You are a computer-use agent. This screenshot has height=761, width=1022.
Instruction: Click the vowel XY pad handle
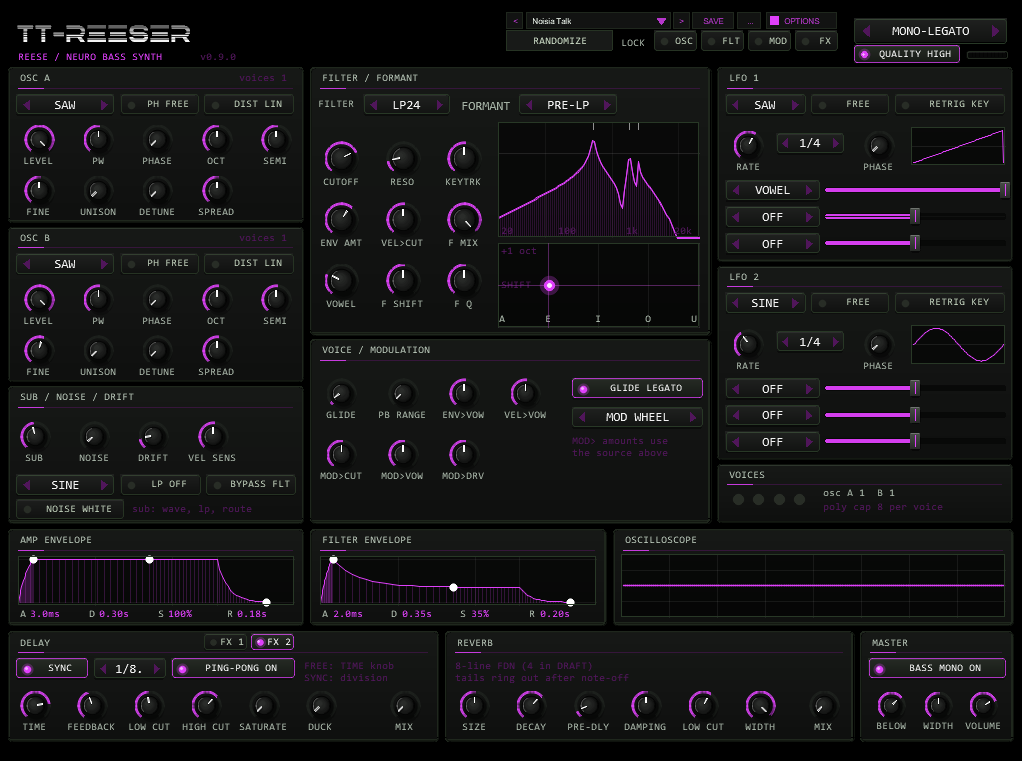pos(549,285)
